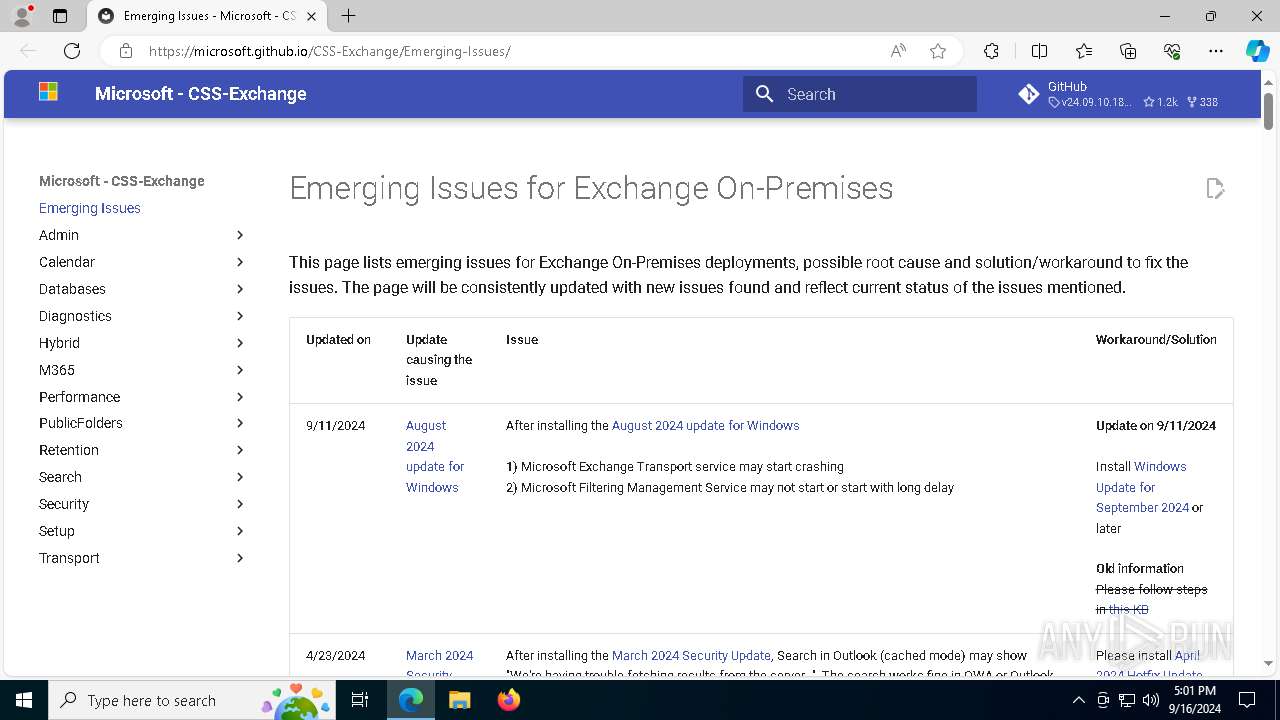This screenshot has height=720, width=1280.
Task: Open browser Extensions puzzle icon
Action: pos(991,51)
